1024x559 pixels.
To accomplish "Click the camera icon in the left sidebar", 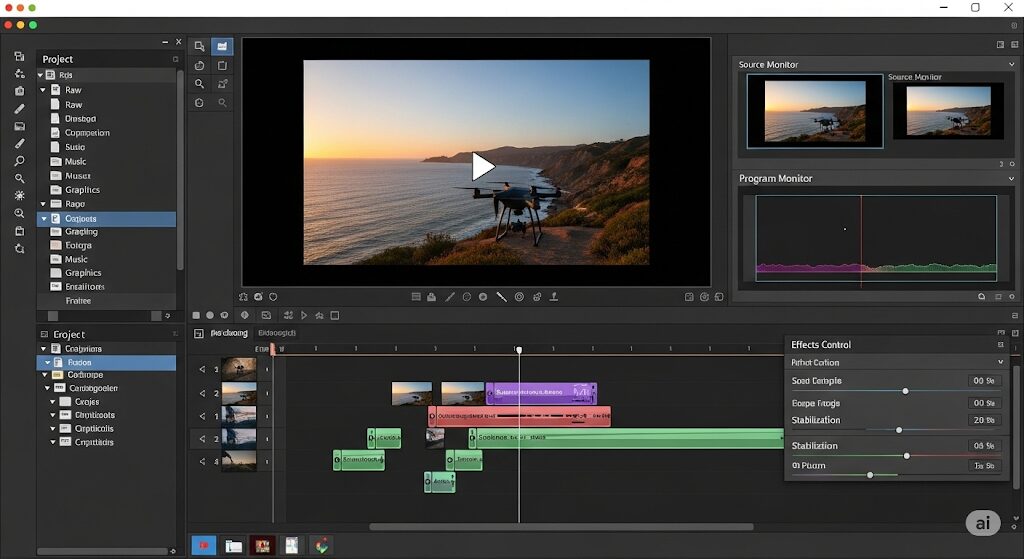I will (20, 91).
